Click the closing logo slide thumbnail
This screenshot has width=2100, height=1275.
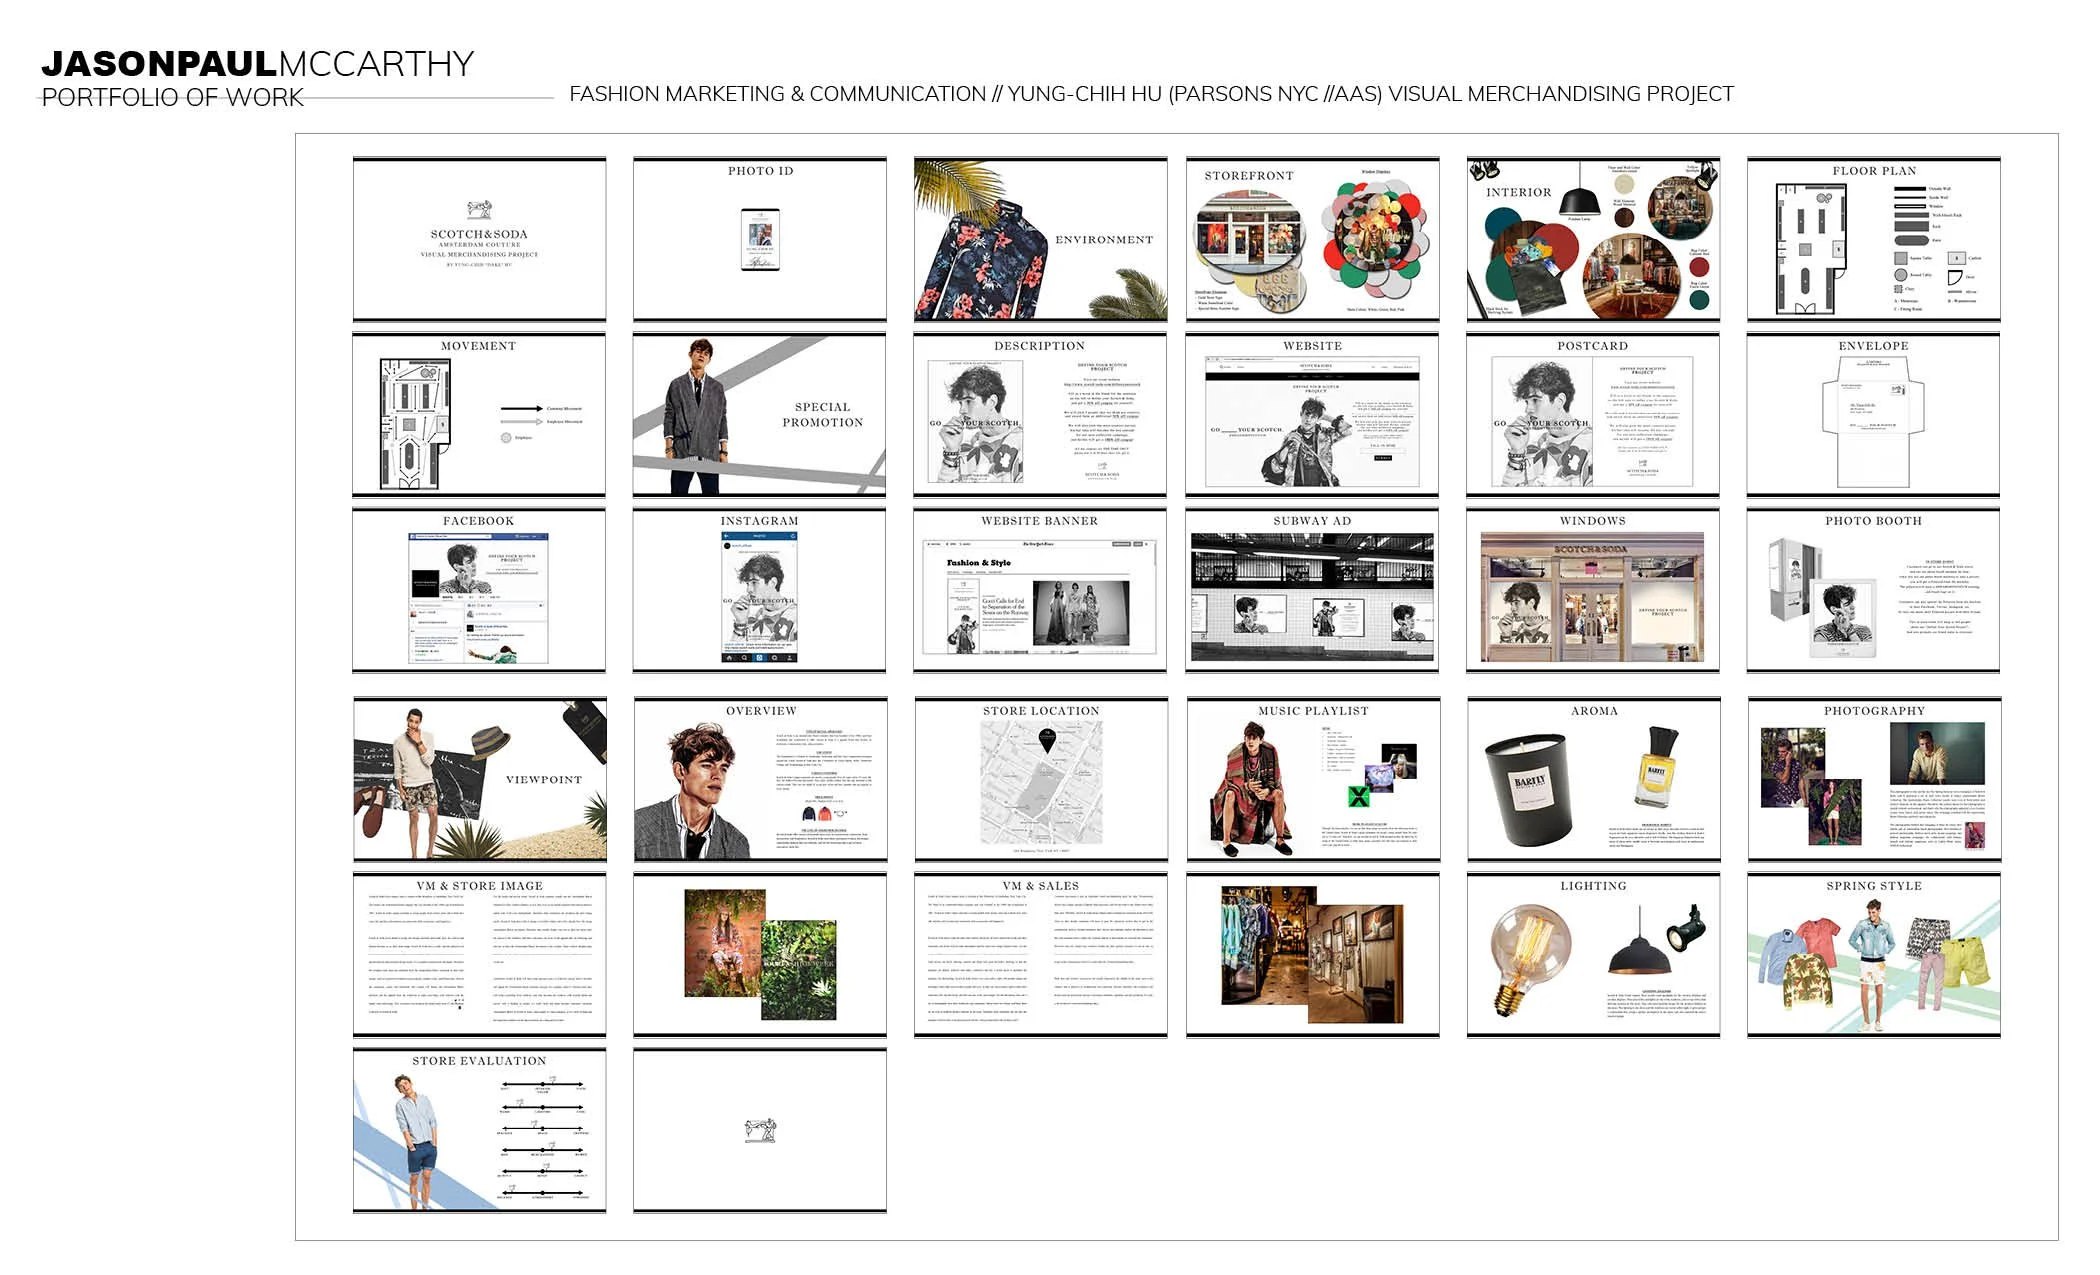point(760,1130)
